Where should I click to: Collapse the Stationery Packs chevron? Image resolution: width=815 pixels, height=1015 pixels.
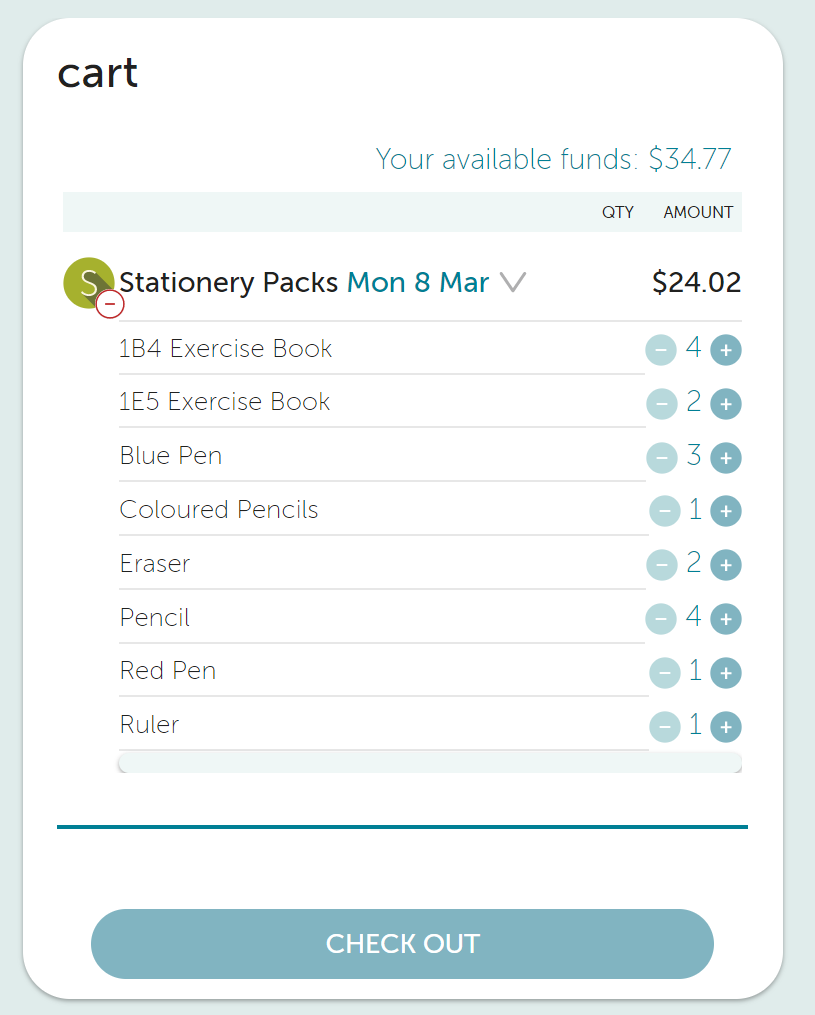tap(513, 282)
